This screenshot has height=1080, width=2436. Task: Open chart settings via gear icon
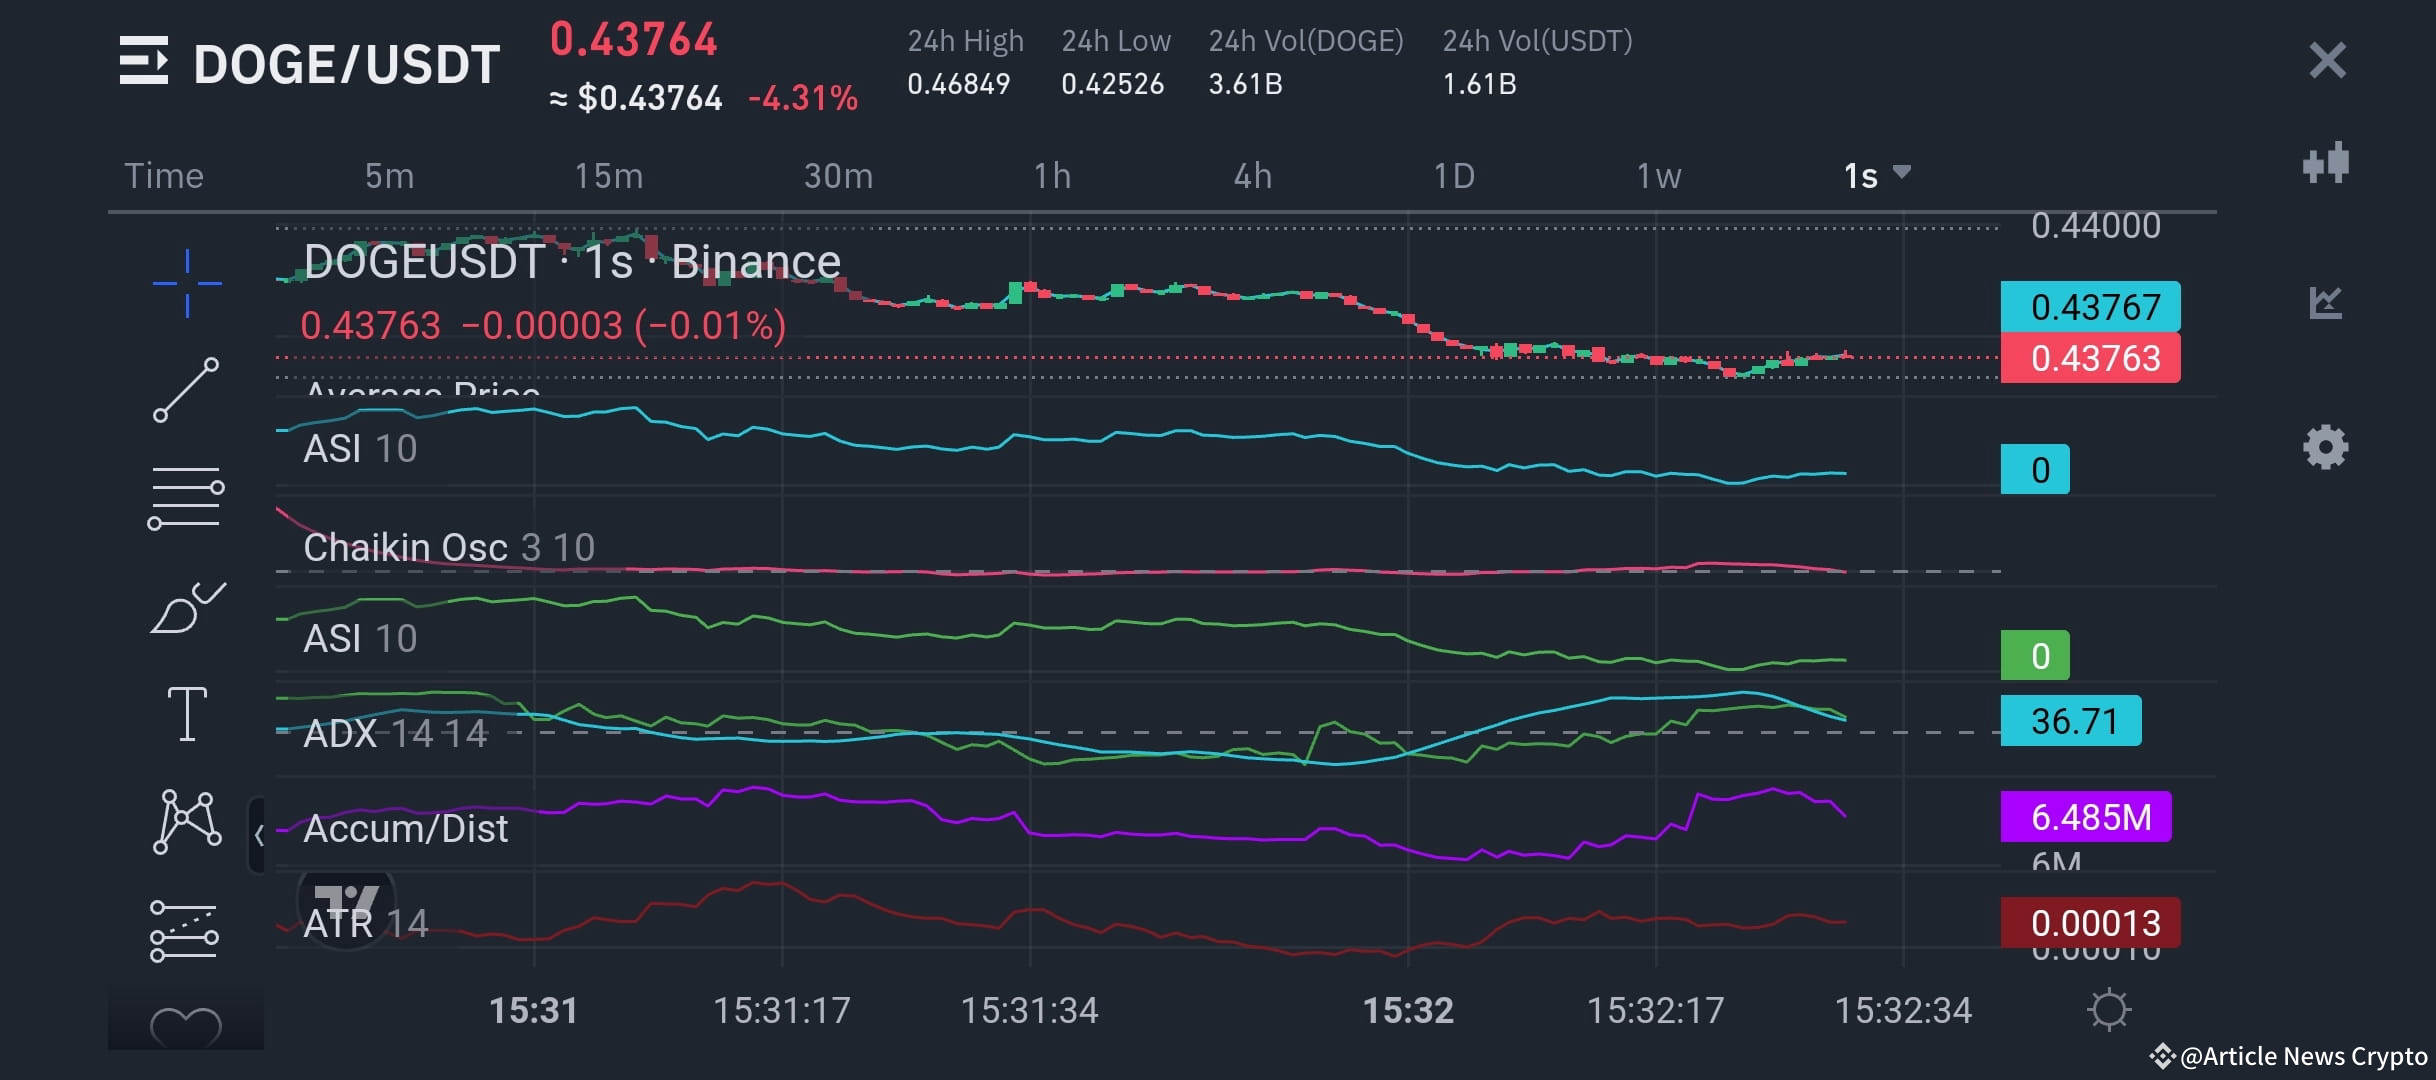point(2327,447)
